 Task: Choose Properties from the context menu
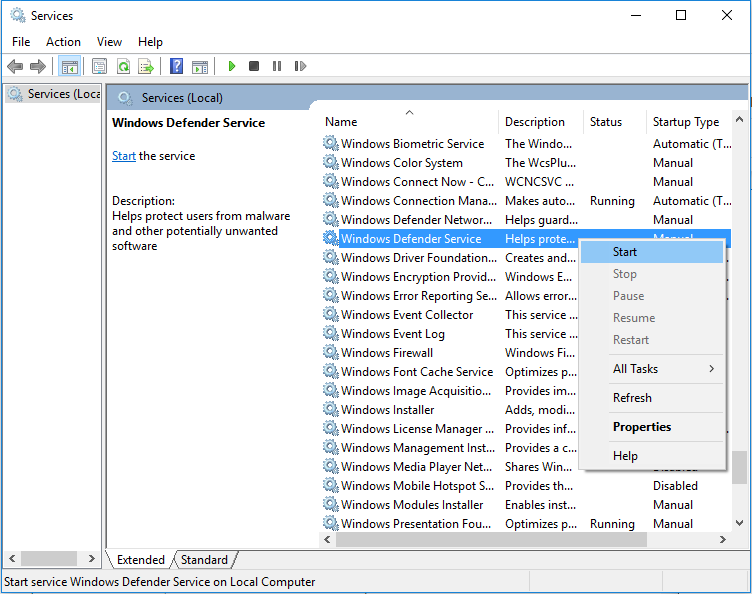click(x=652, y=427)
